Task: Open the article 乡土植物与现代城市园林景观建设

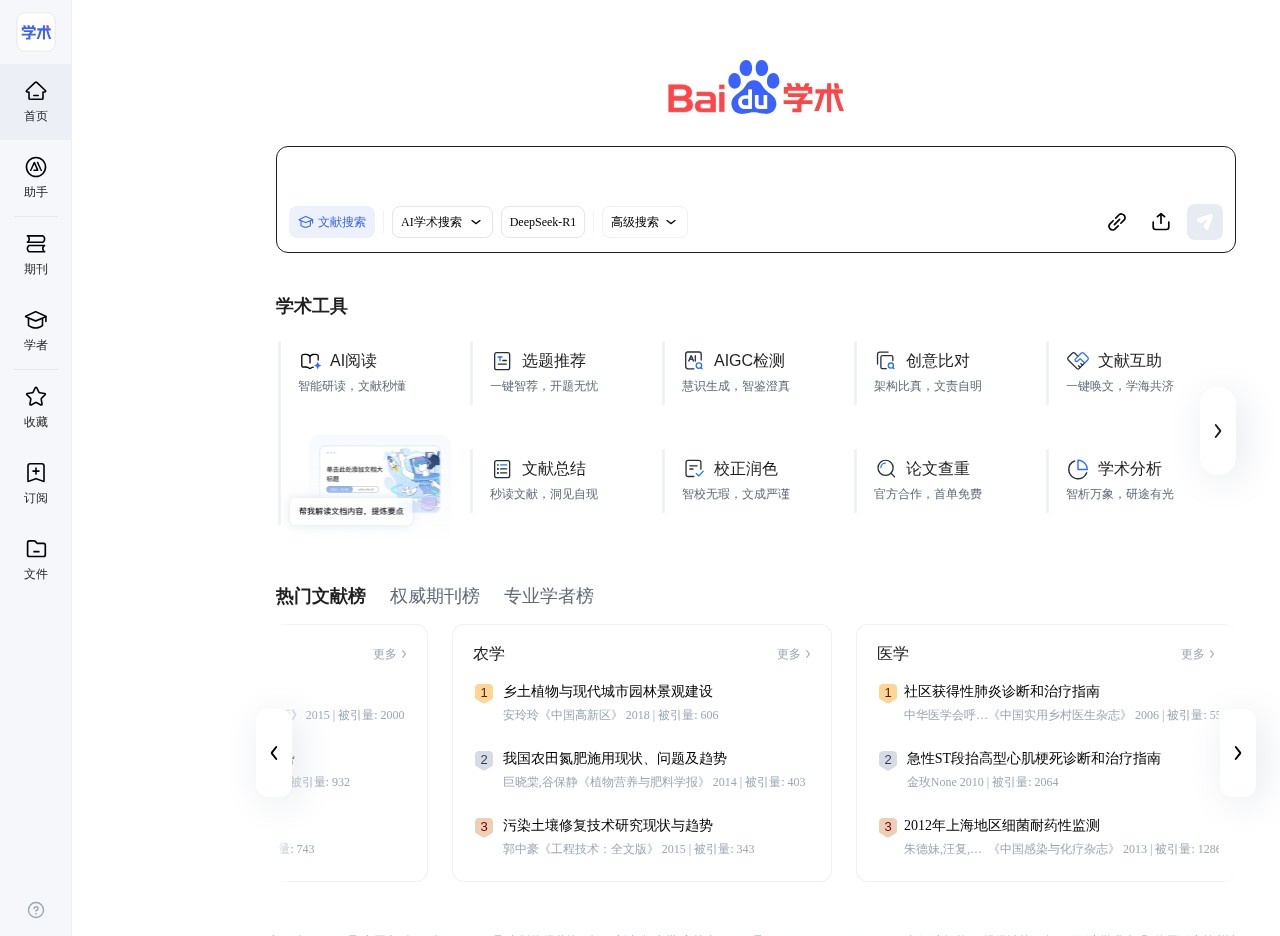Action: click(607, 691)
